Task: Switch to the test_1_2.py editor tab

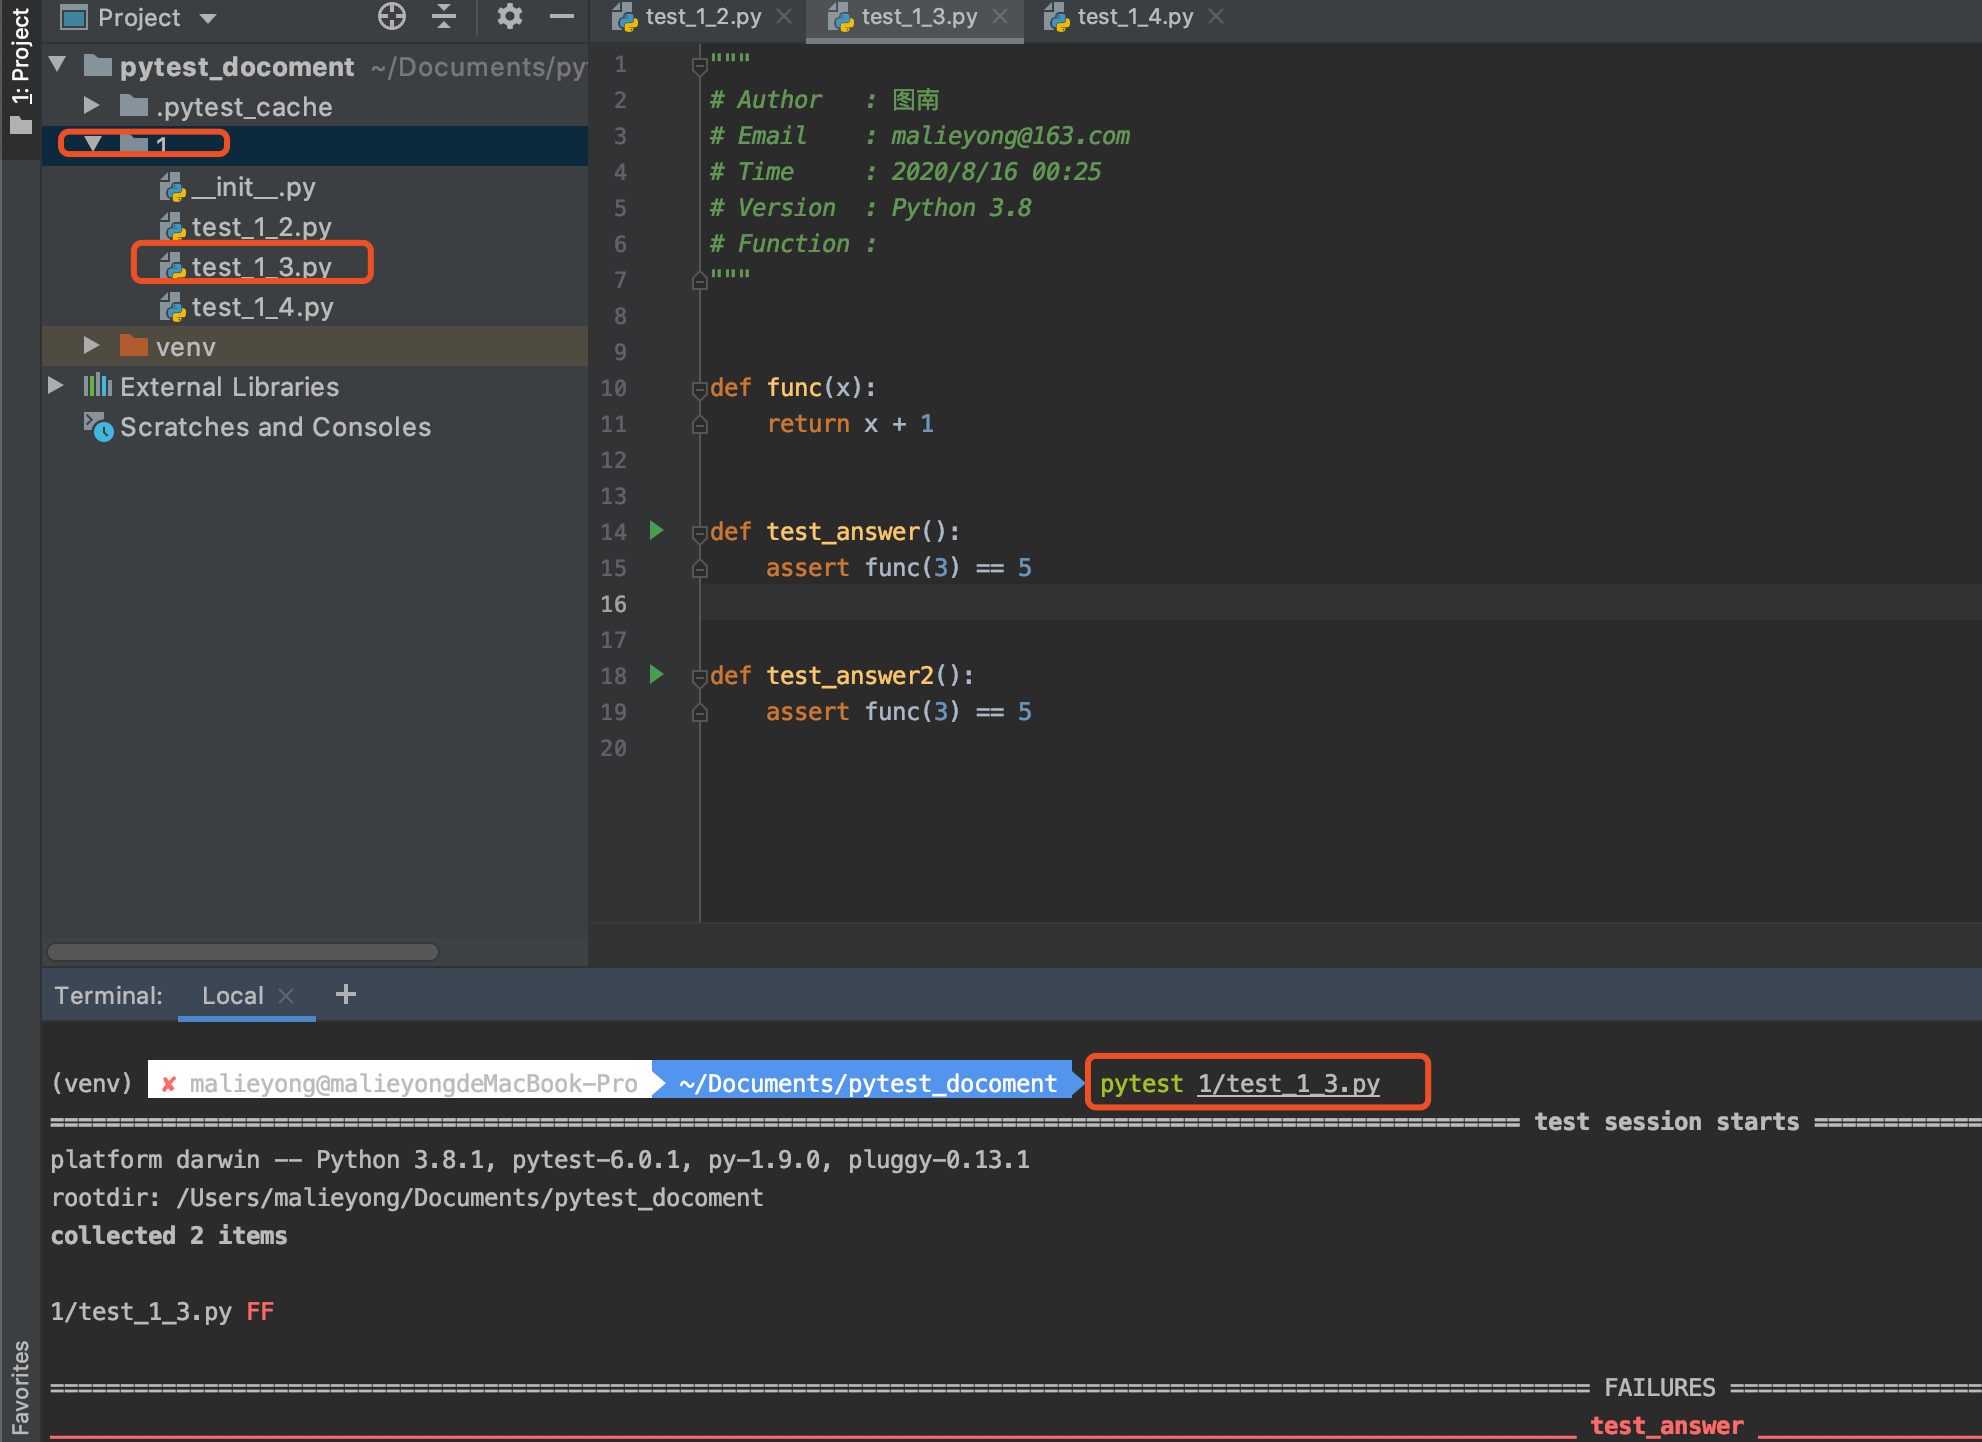Action: (x=702, y=17)
